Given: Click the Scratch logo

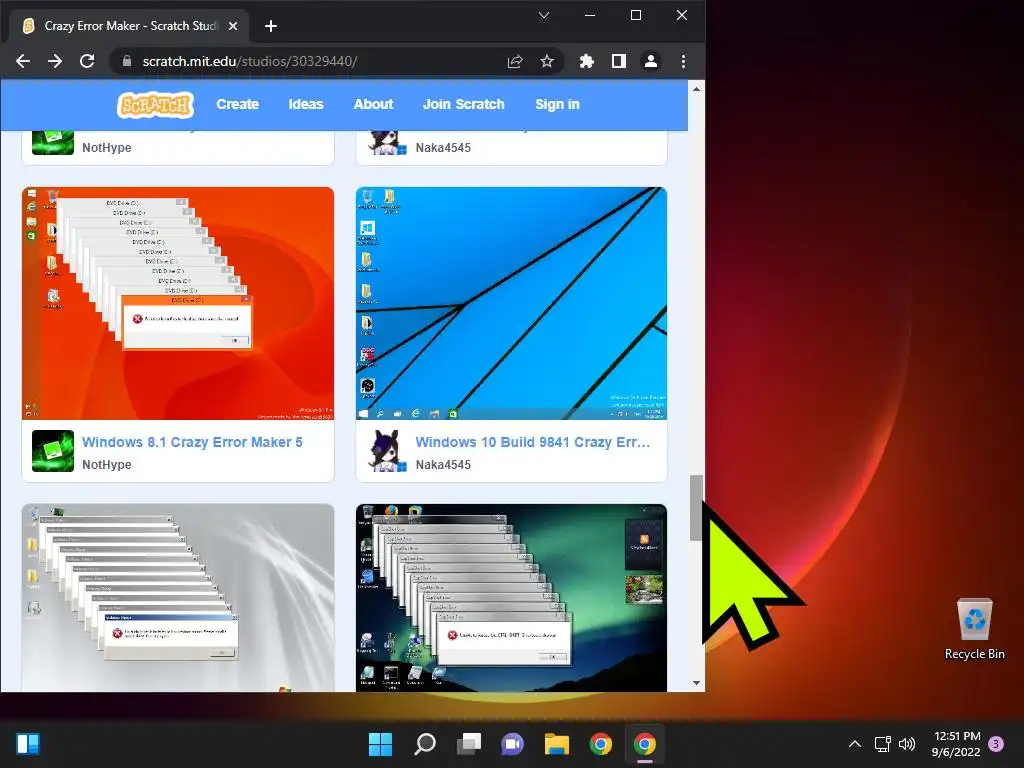Looking at the screenshot, I should point(155,104).
